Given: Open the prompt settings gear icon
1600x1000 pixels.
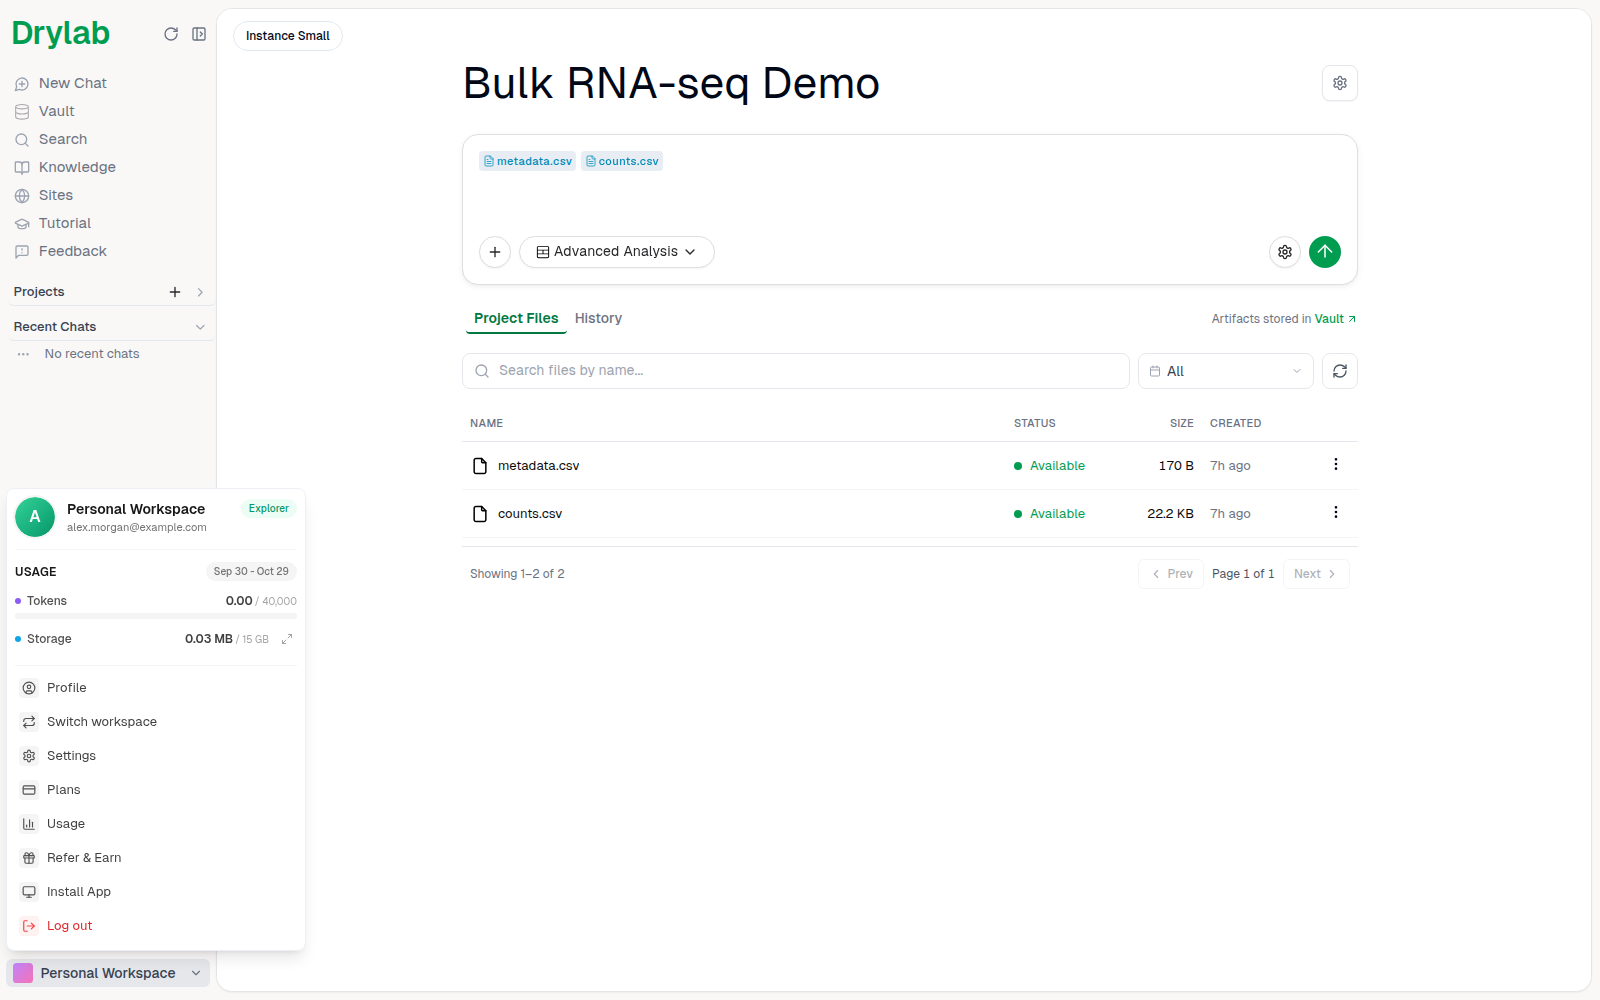Looking at the screenshot, I should (x=1285, y=252).
